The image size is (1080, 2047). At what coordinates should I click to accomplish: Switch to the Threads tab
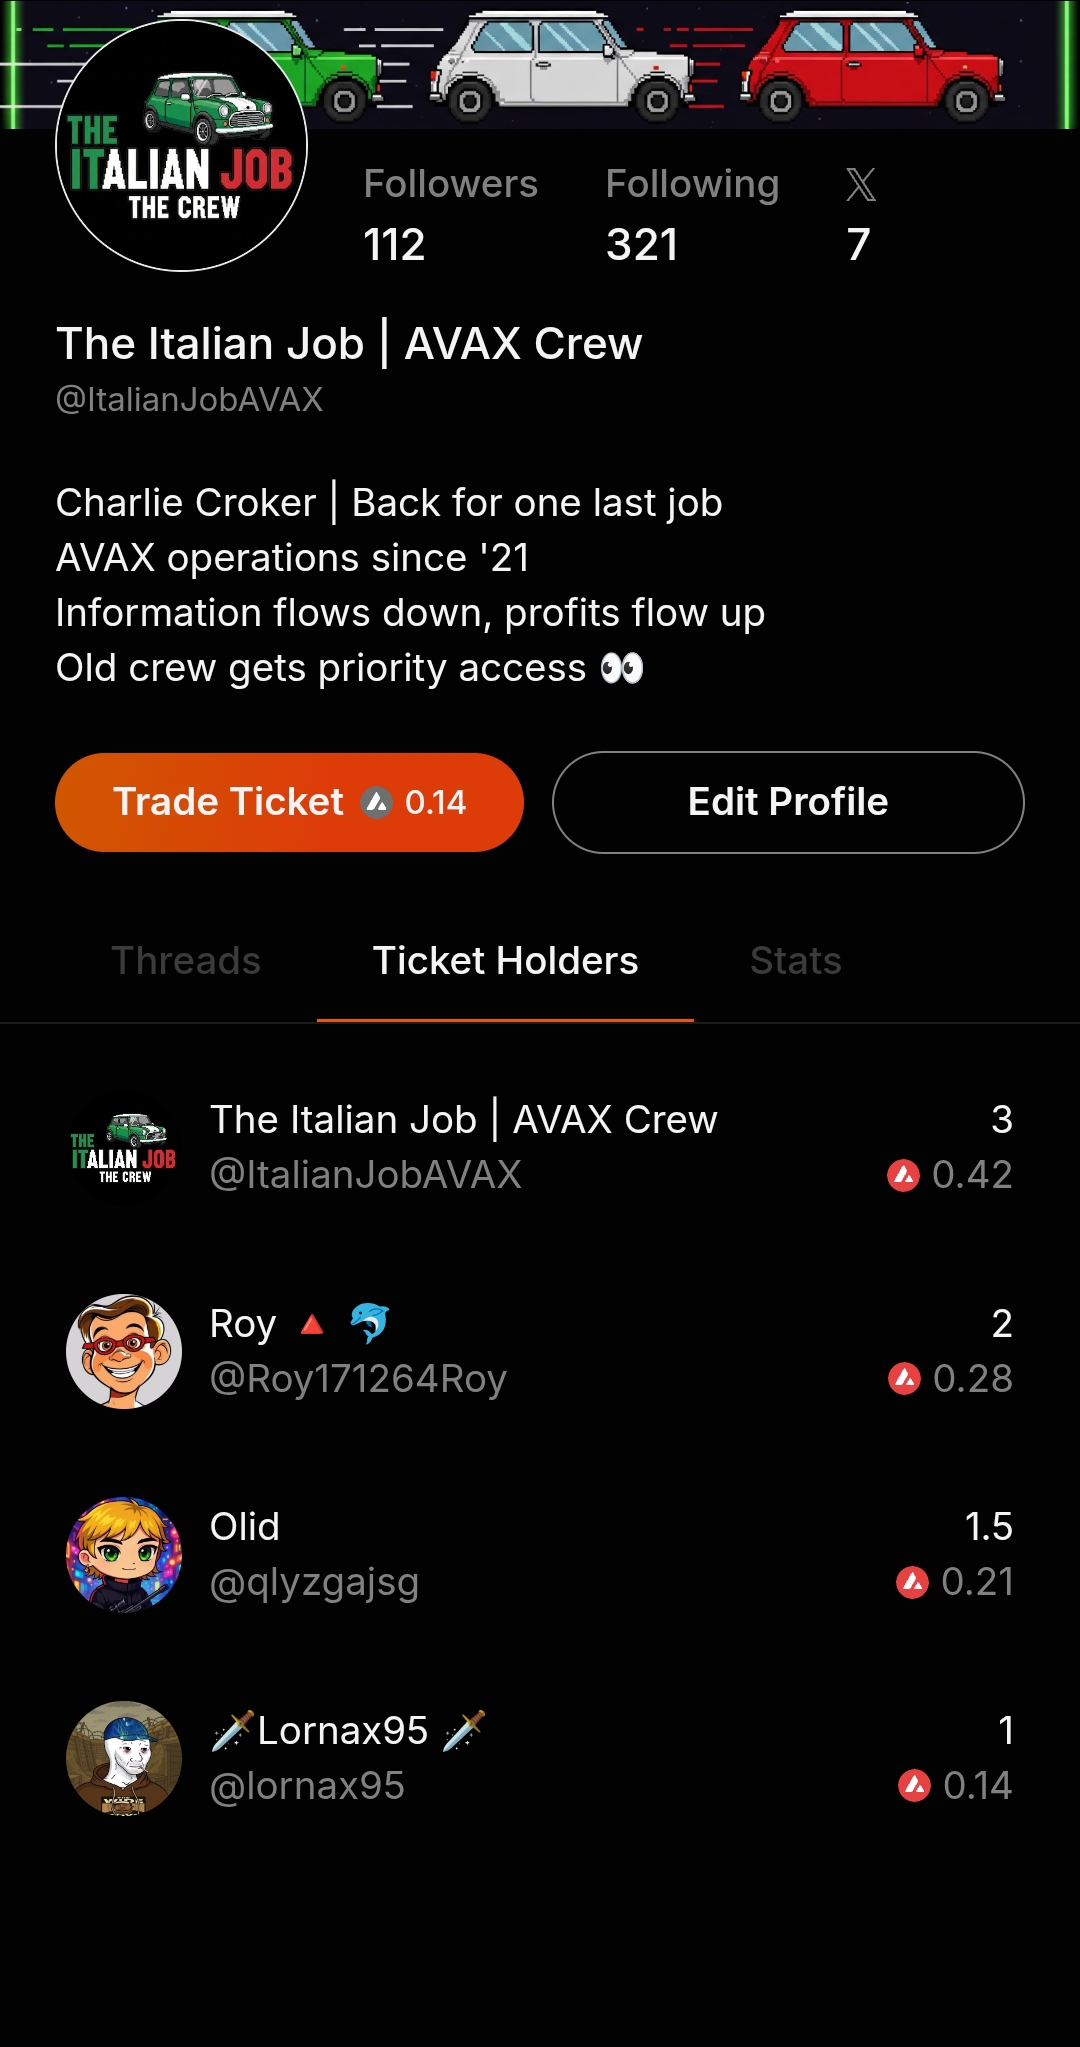[x=186, y=961]
